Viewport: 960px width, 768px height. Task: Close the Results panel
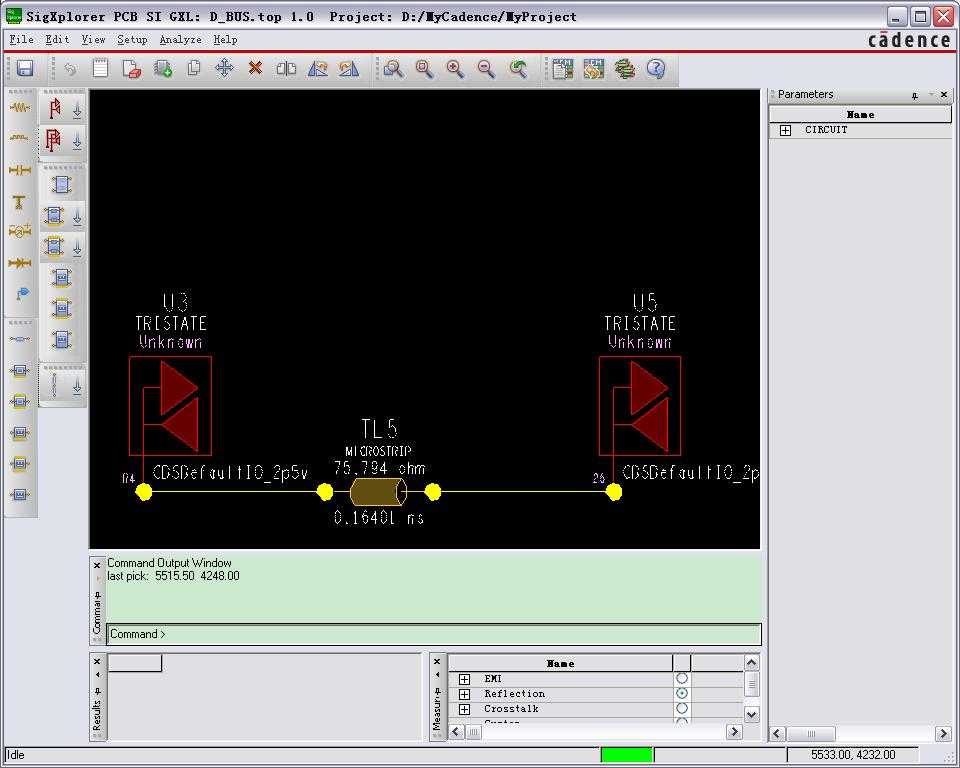pos(97,661)
